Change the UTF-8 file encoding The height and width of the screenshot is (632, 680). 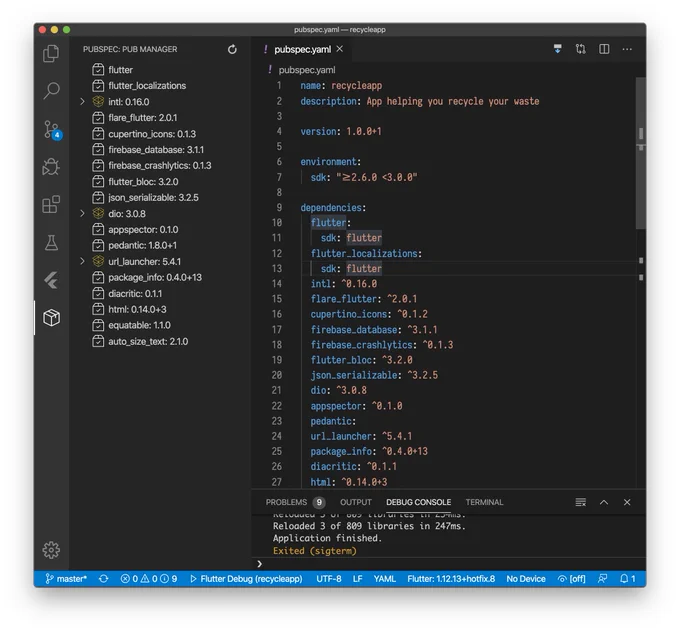[329, 579]
